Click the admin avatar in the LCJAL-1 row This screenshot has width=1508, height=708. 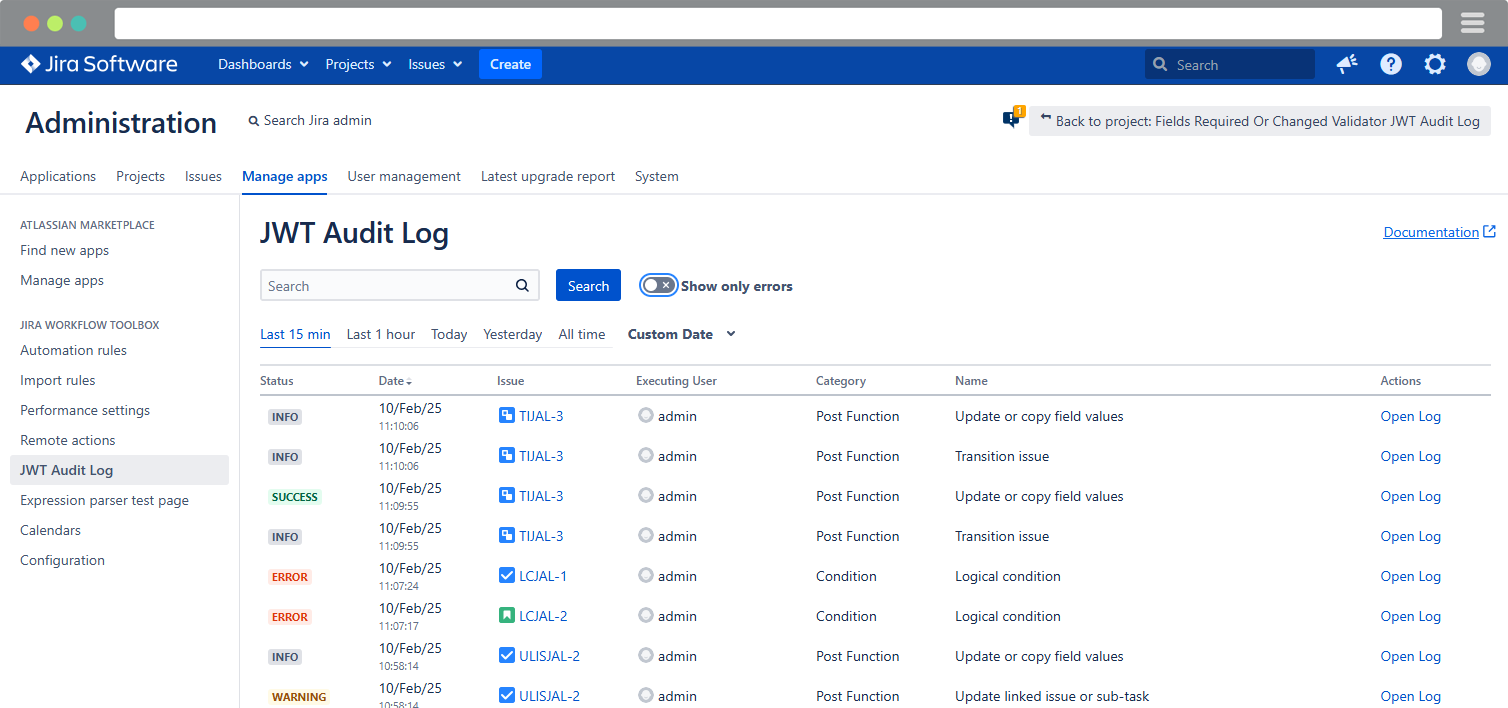pyautogui.click(x=646, y=575)
